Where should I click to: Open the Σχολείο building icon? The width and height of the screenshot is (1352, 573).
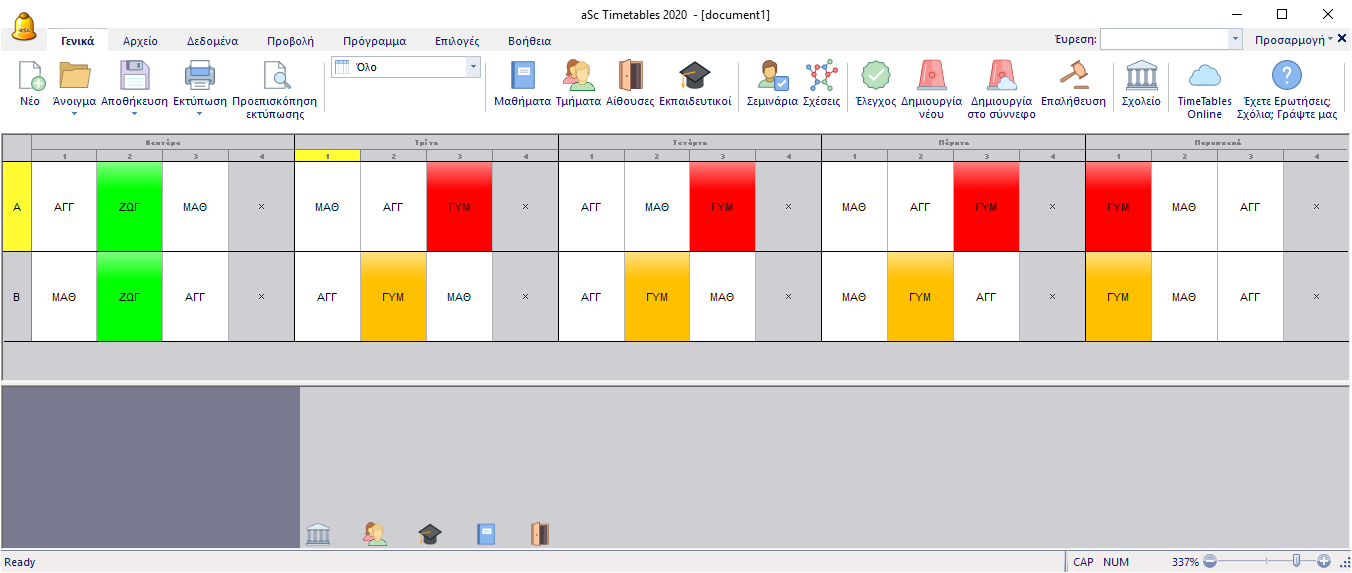(1141, 77)
